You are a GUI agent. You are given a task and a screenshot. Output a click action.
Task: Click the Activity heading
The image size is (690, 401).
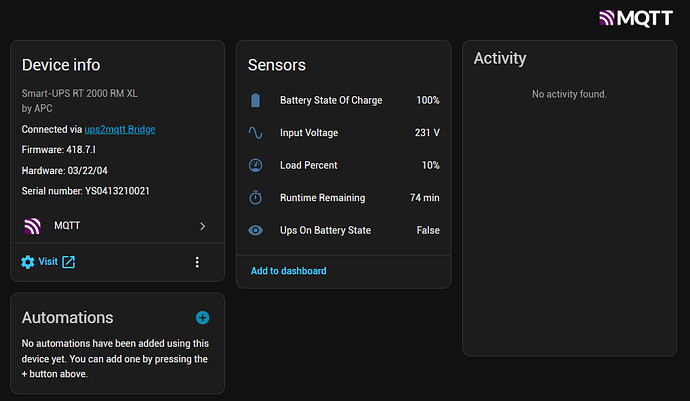tap(500, 58)
